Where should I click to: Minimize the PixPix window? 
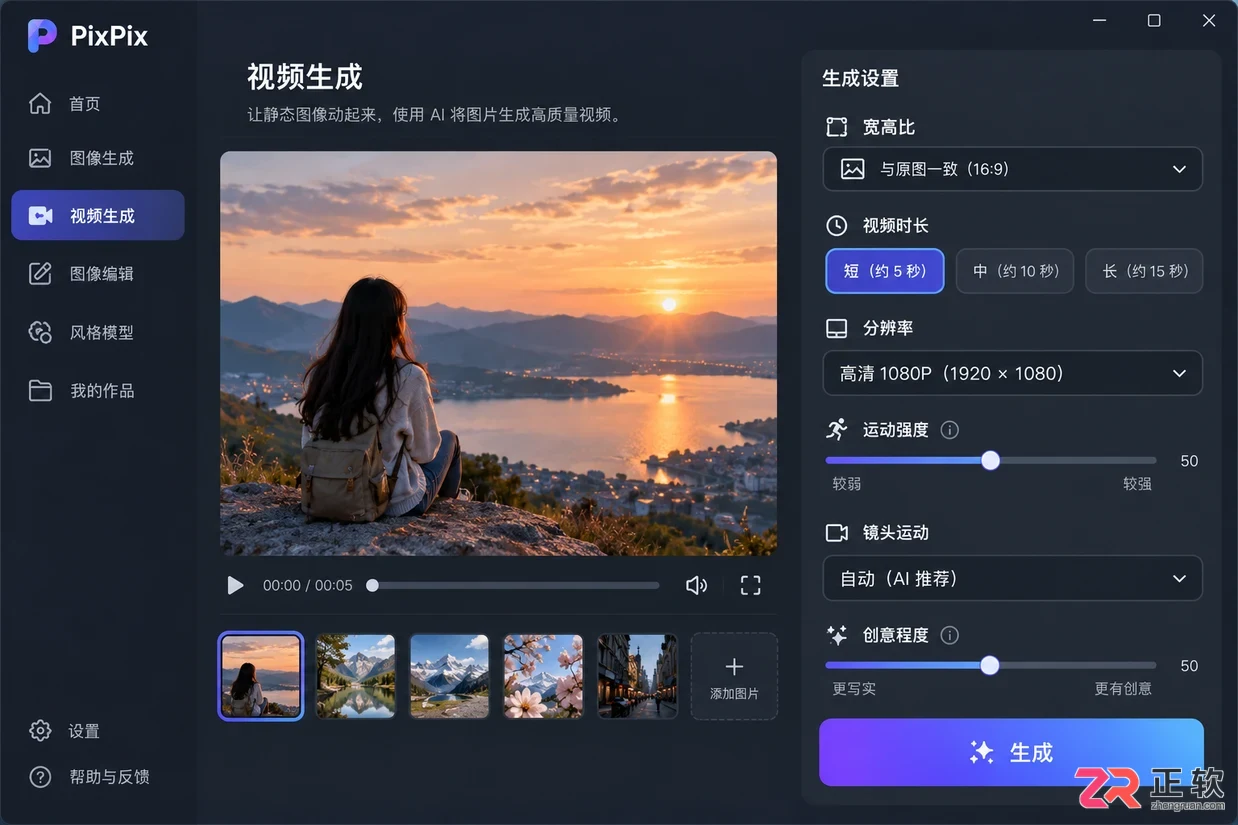(x=1100, y=20)
